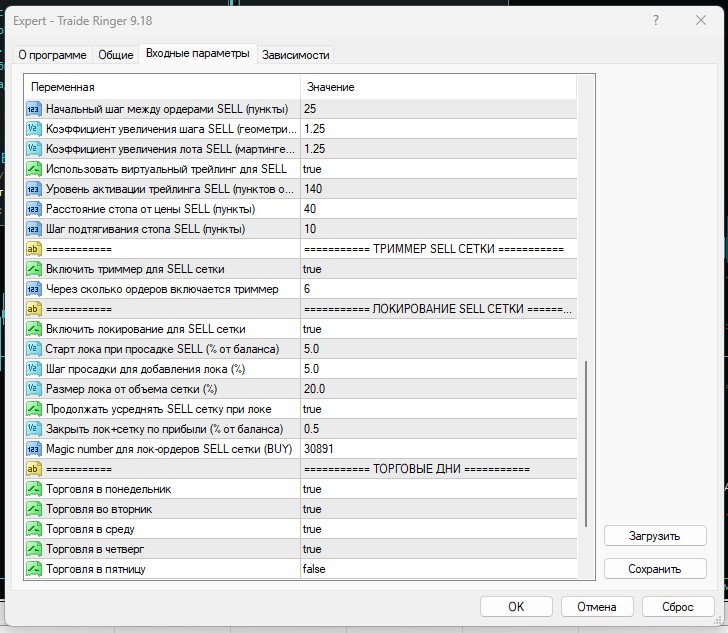
Task: Click icon of Включить триммер для SELL сетки
Action: pos(34,269)
